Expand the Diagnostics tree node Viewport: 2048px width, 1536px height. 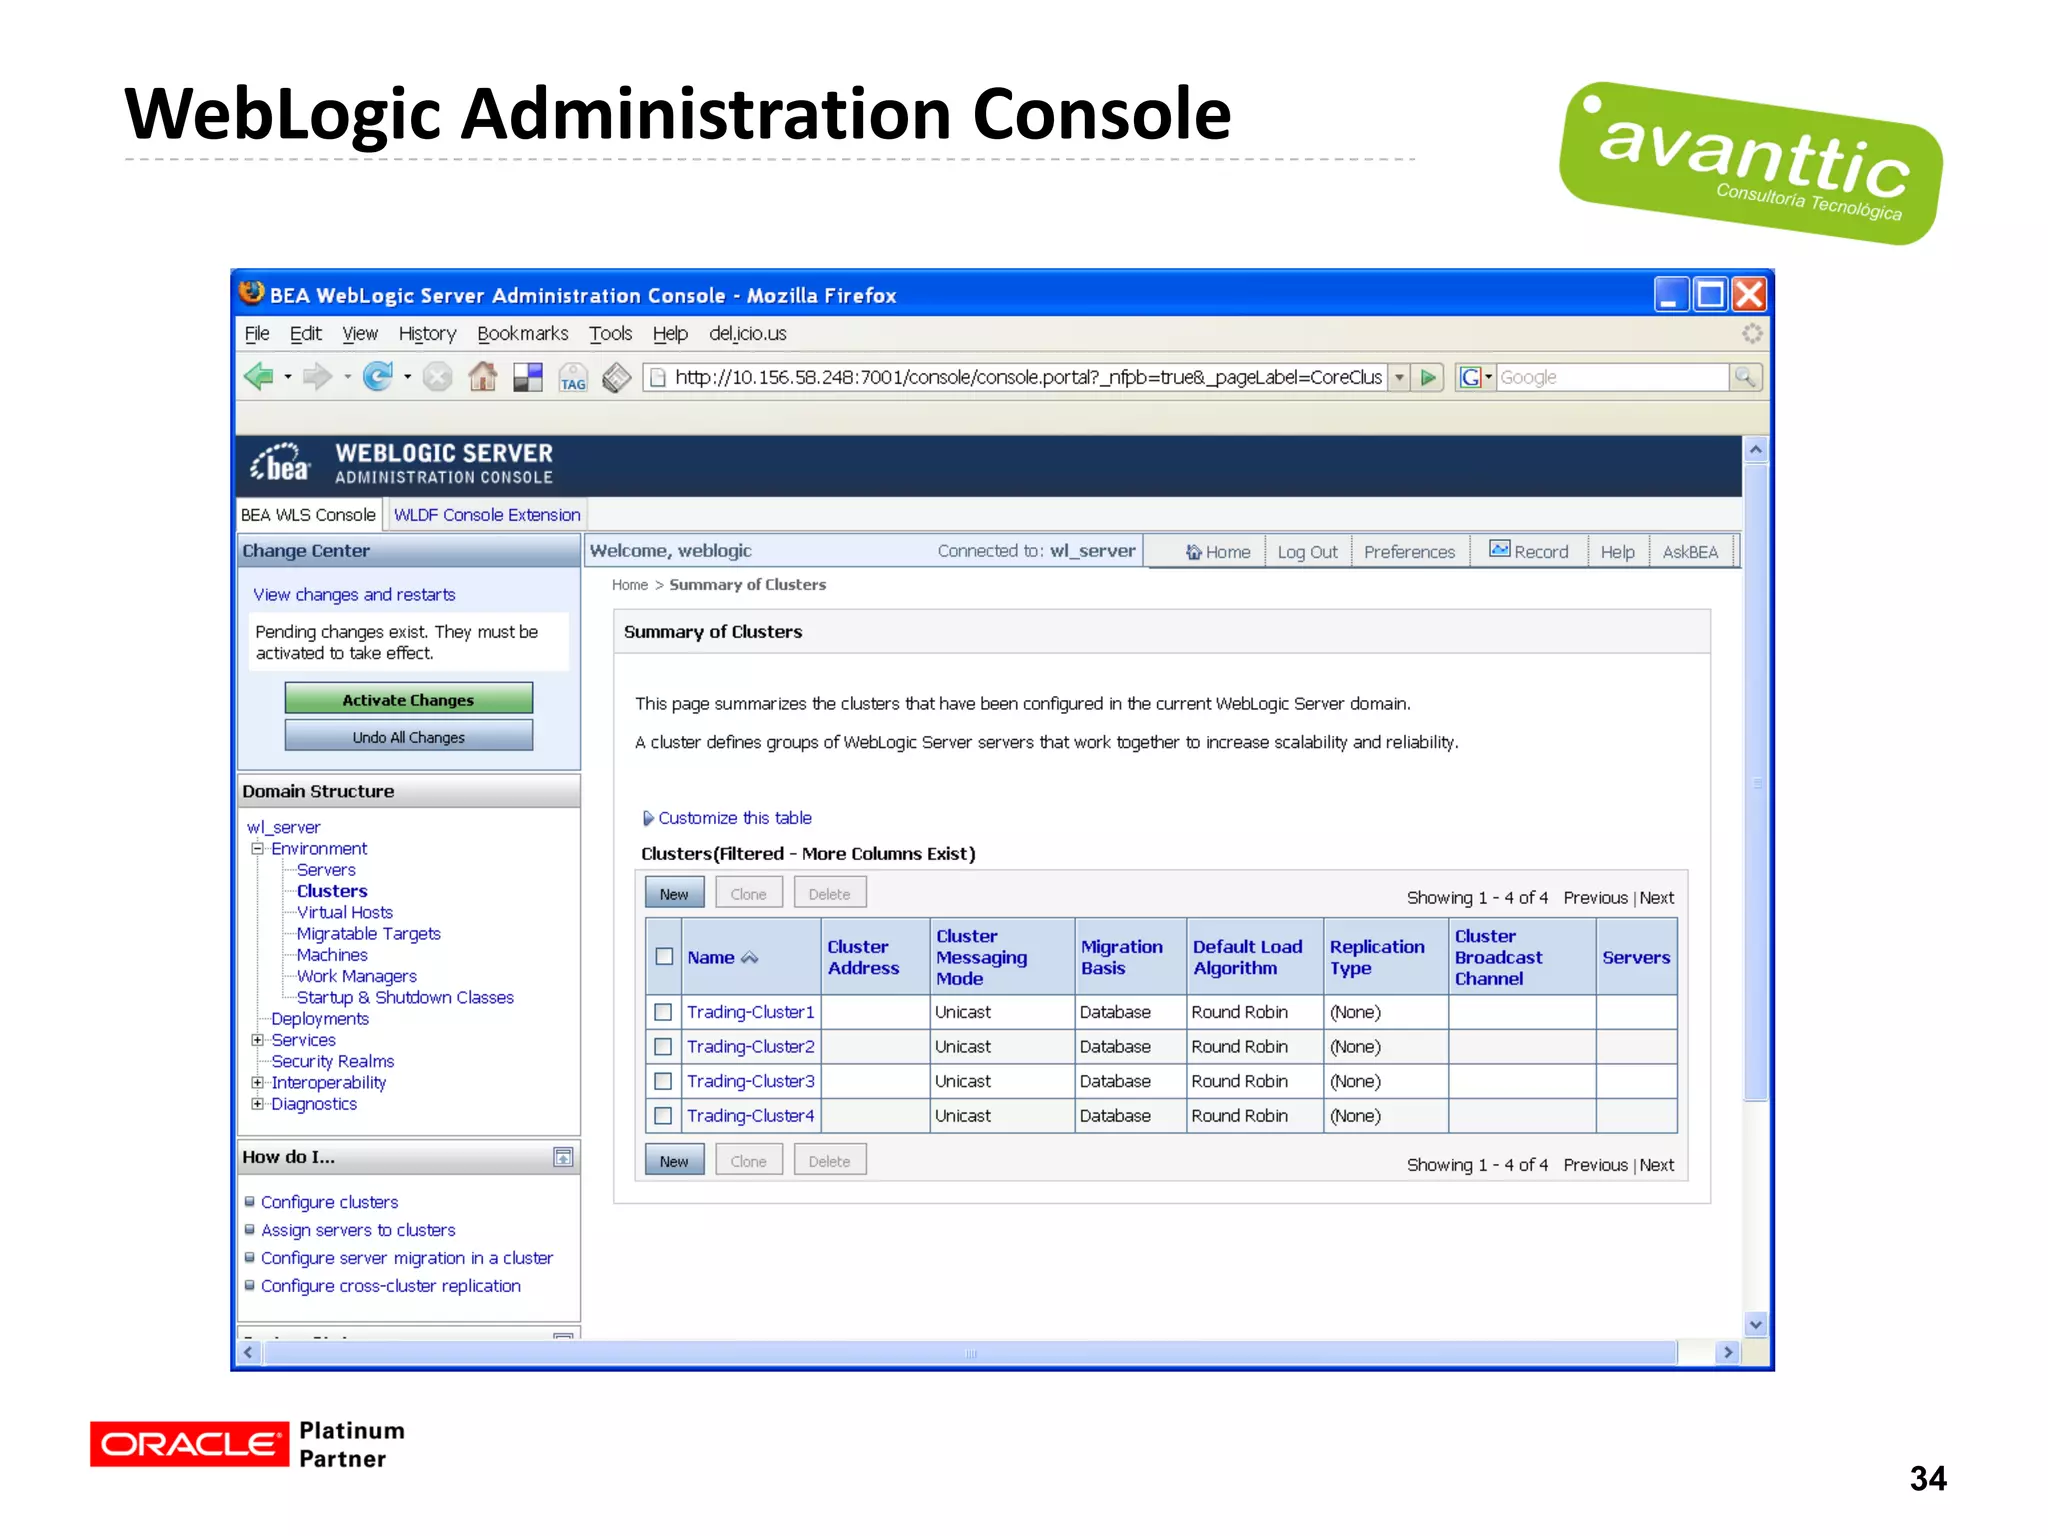click(x=257, y=1104)
